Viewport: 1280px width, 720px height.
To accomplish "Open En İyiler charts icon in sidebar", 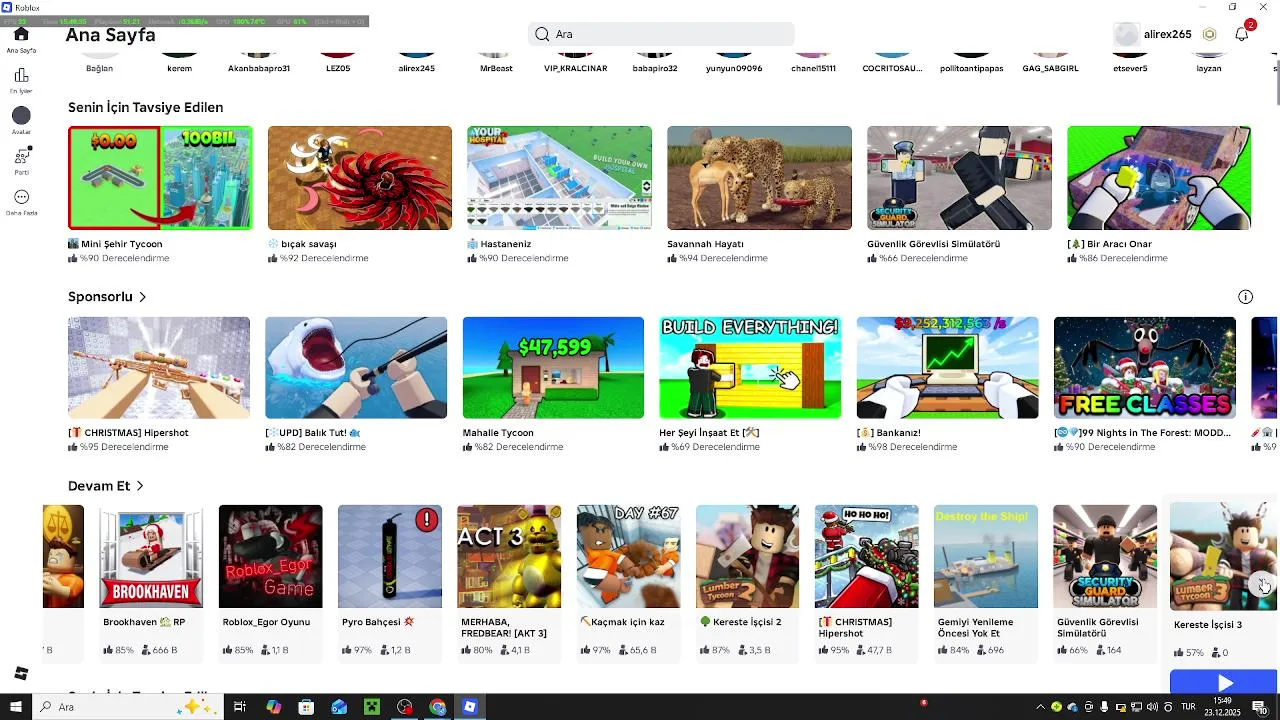I will [21, 75].
